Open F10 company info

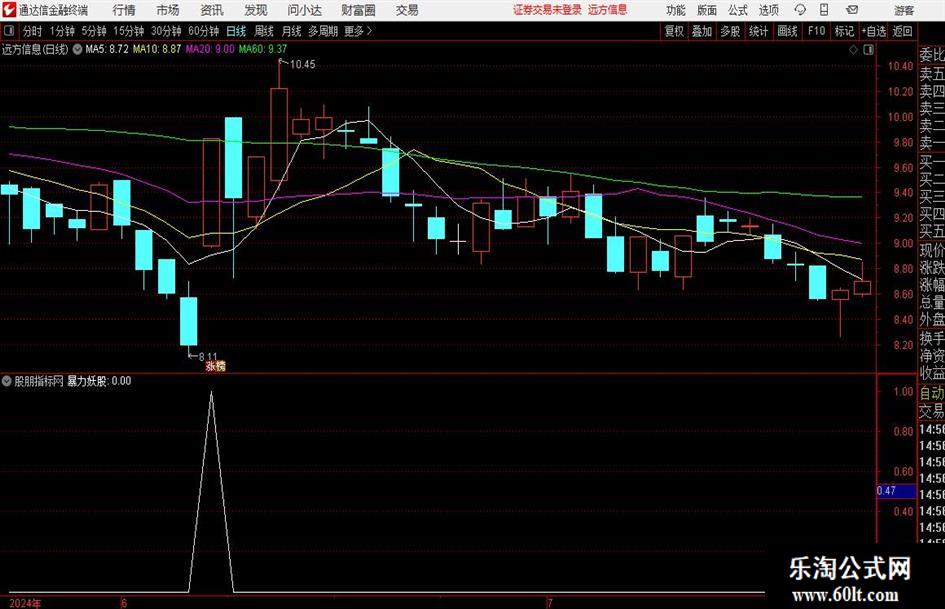tap(817, 31)
